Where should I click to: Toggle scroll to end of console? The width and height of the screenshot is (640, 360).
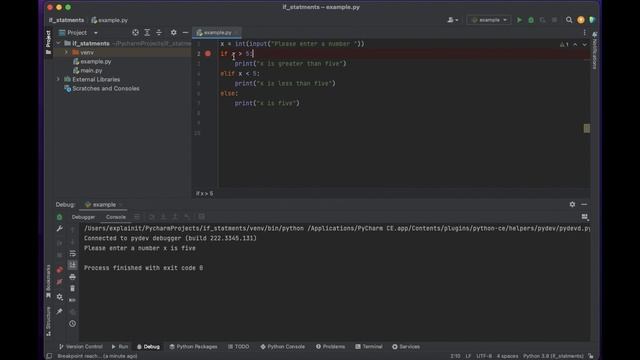72,265
